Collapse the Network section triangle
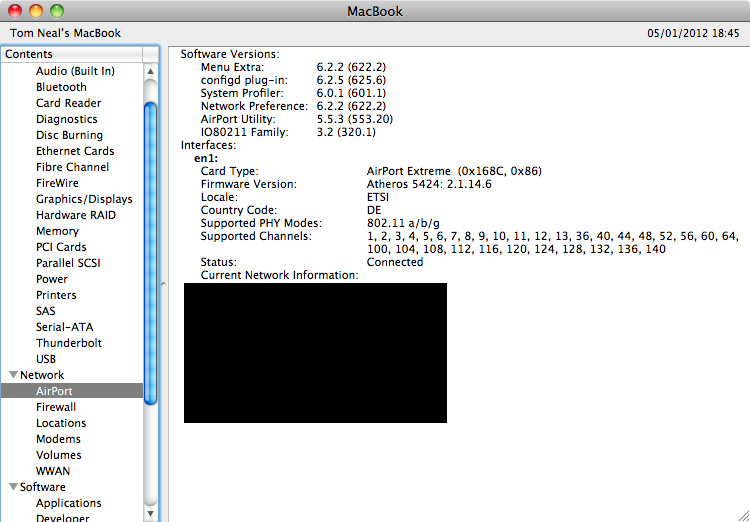Image resolution: width=750 pixels, height=522 pixels. (x=13, y=375)
